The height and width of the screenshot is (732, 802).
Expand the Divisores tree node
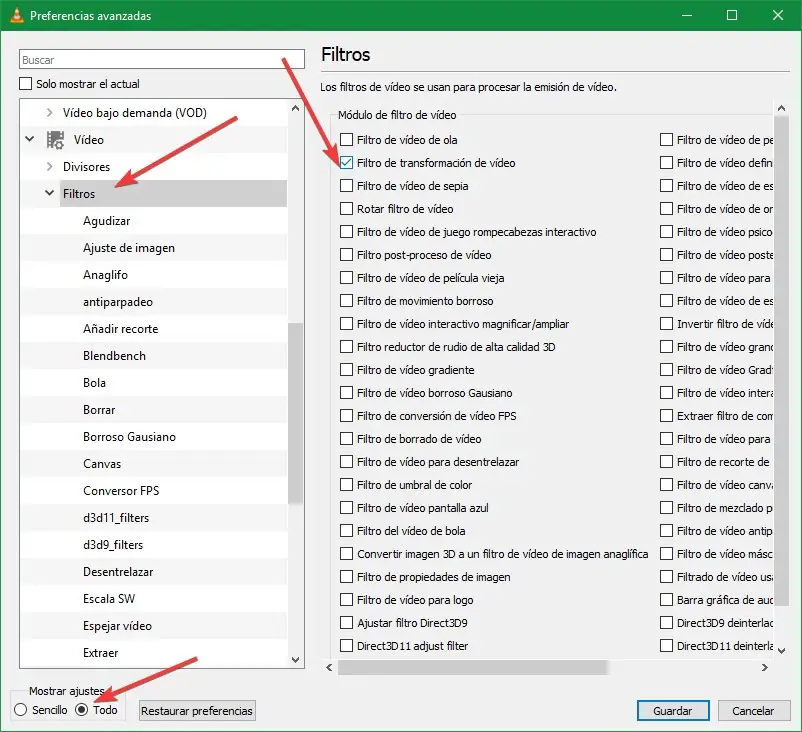(49, 167)
